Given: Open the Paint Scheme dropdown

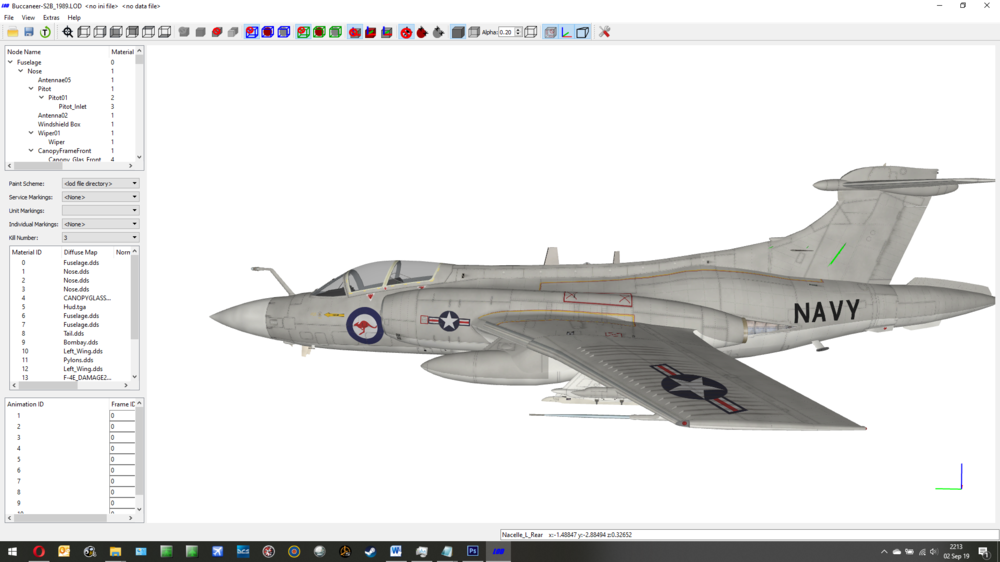Looking at the screenshot, I should tap(100, 184).
